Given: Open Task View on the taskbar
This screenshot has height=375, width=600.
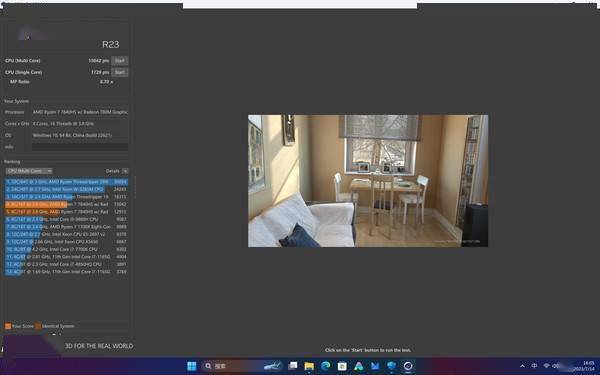Looking at the screenshot, I should 293,366.
